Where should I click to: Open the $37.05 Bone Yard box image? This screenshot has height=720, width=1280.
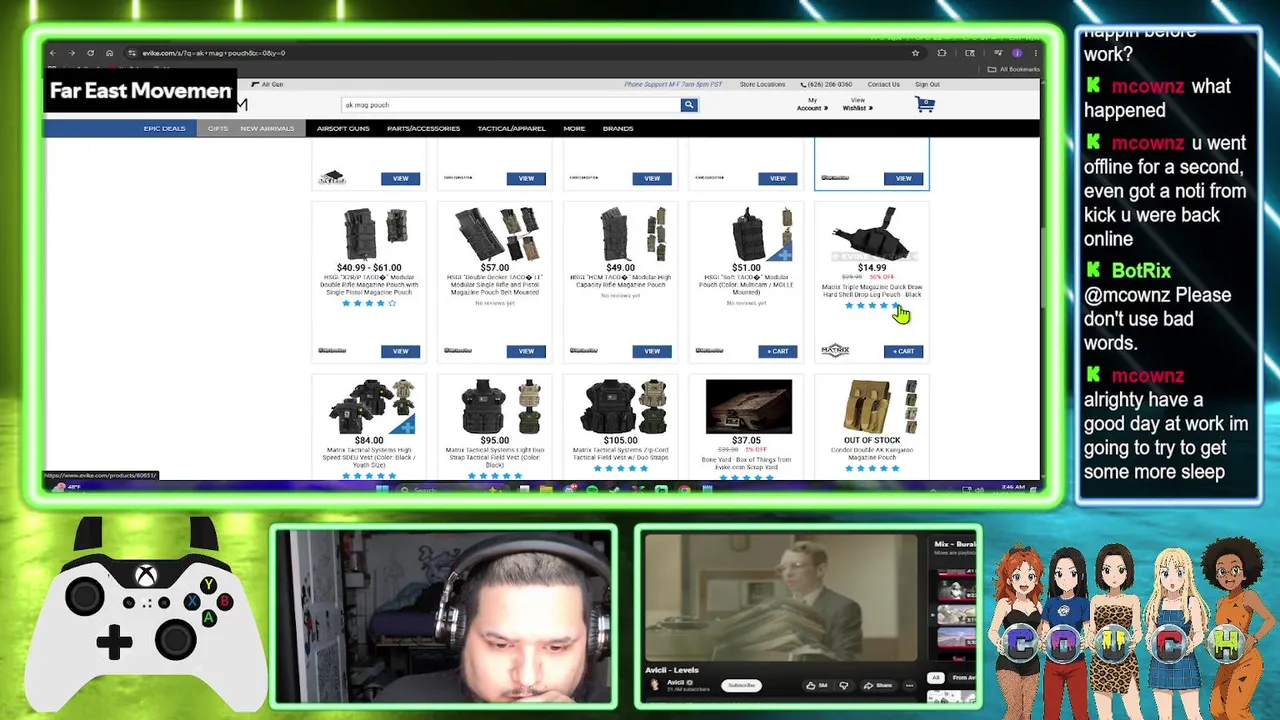(748, 406)
